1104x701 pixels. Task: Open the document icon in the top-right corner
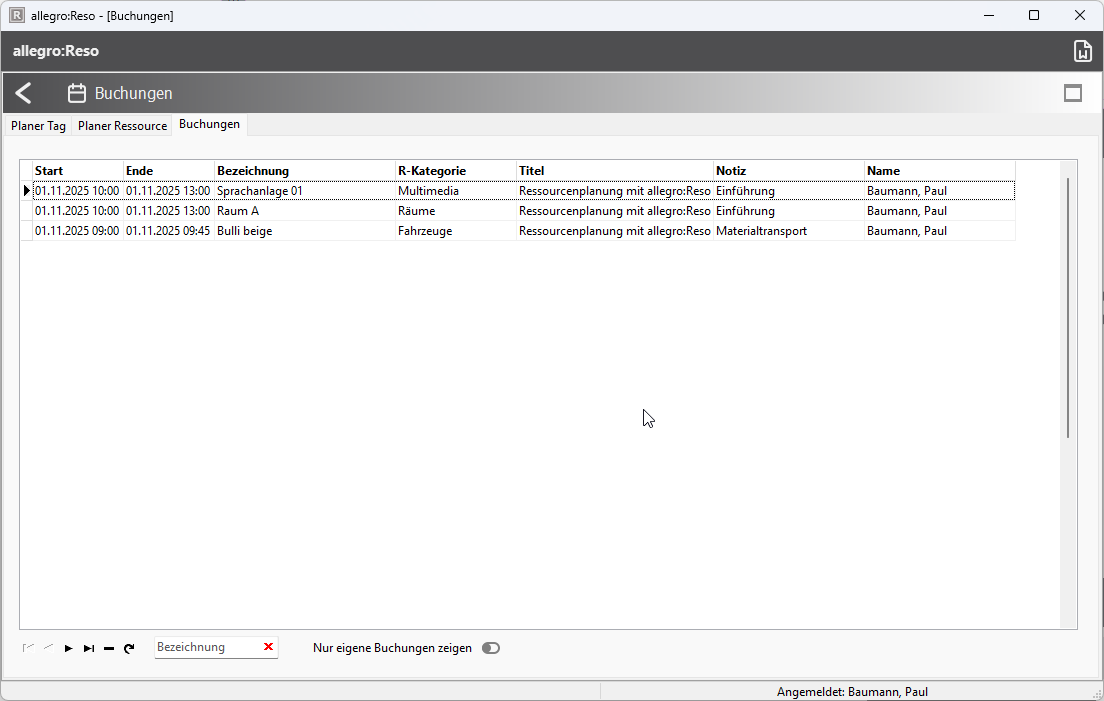1081,52
